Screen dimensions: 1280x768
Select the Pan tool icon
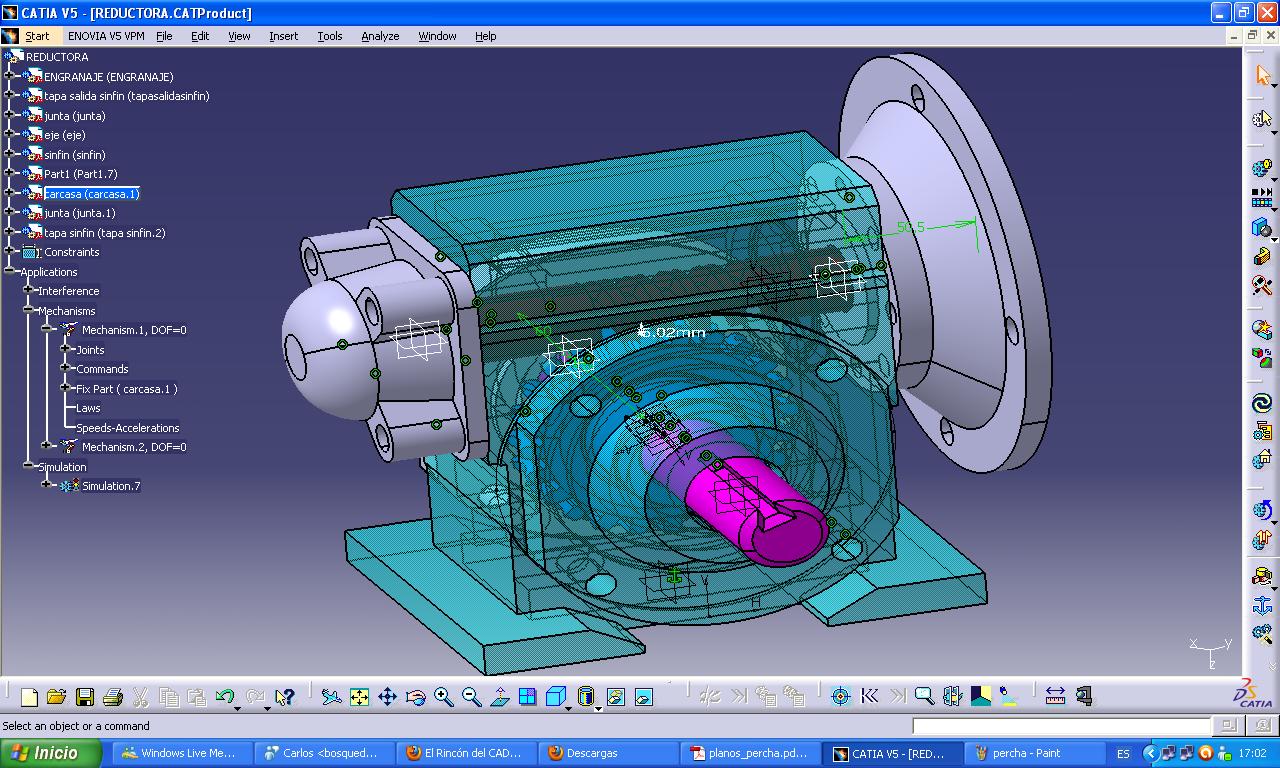pos(387,697)
